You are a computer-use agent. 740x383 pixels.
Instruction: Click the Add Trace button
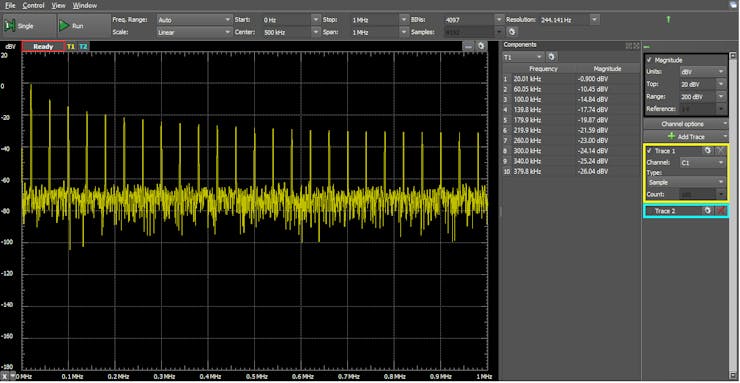pos(686,136)
